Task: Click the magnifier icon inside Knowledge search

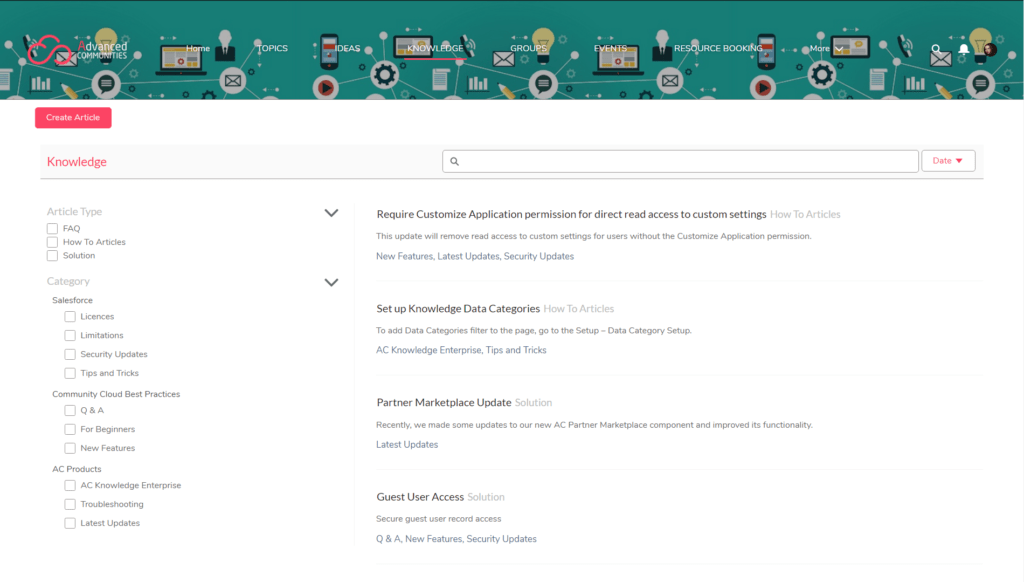Action: (x=455, y=161)
